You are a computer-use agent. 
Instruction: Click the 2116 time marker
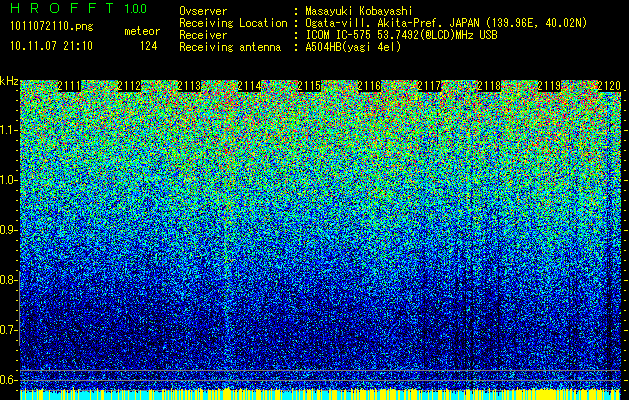coord(369,86)
